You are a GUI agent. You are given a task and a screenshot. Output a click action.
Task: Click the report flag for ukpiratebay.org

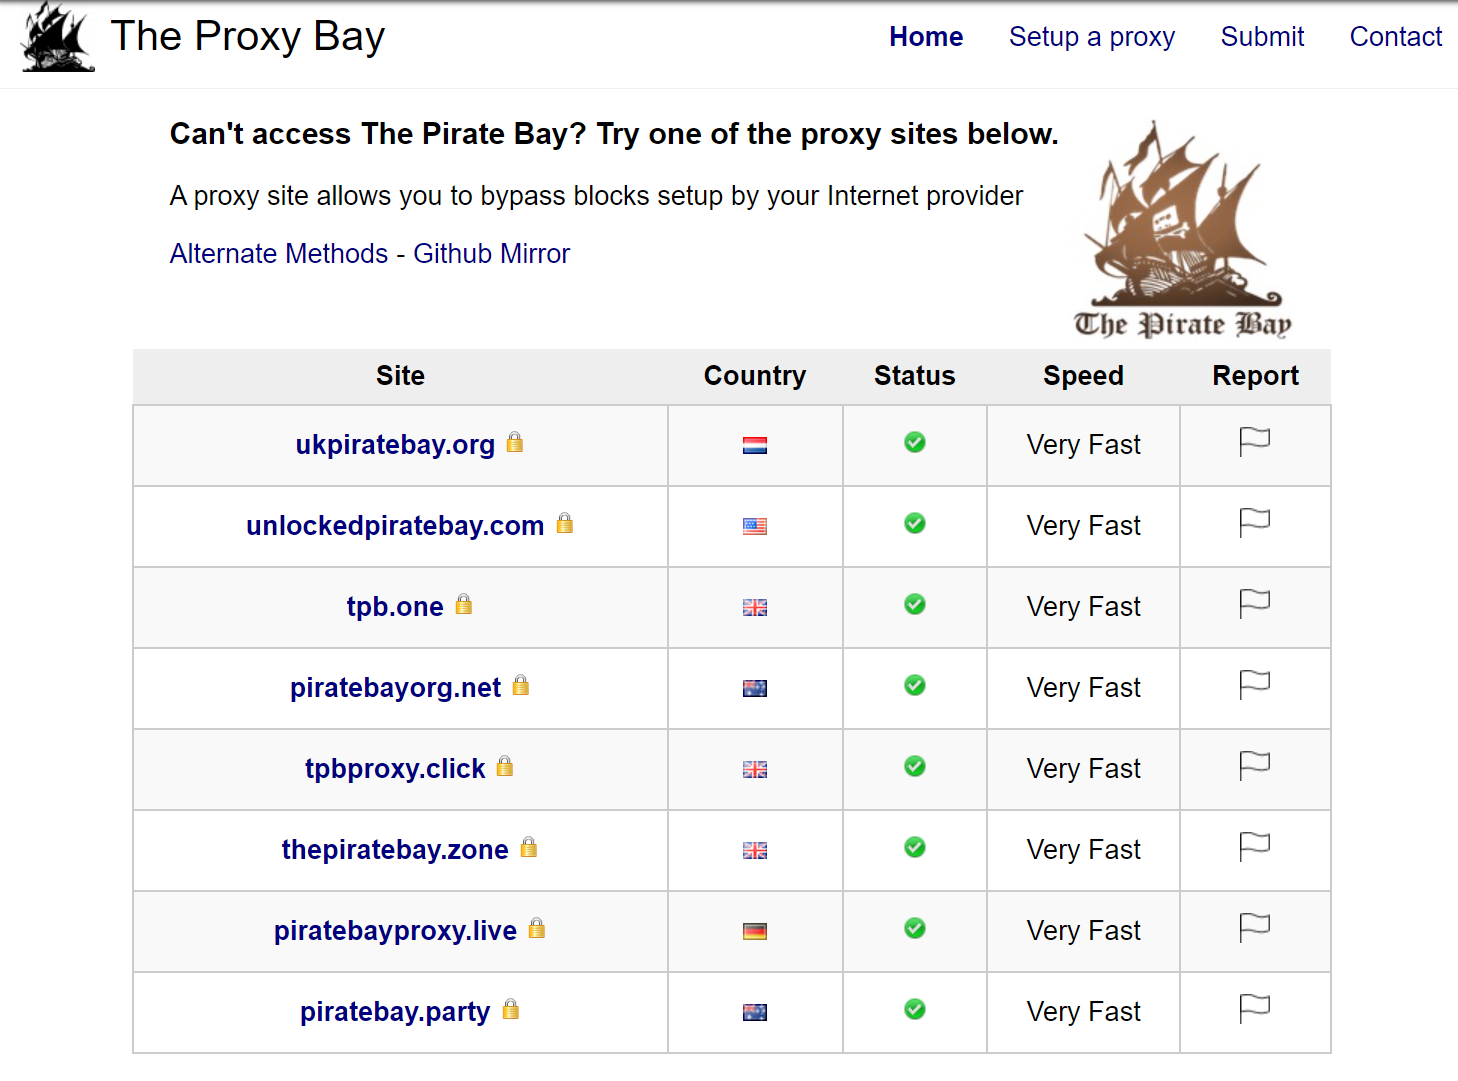pos(1254,441)
